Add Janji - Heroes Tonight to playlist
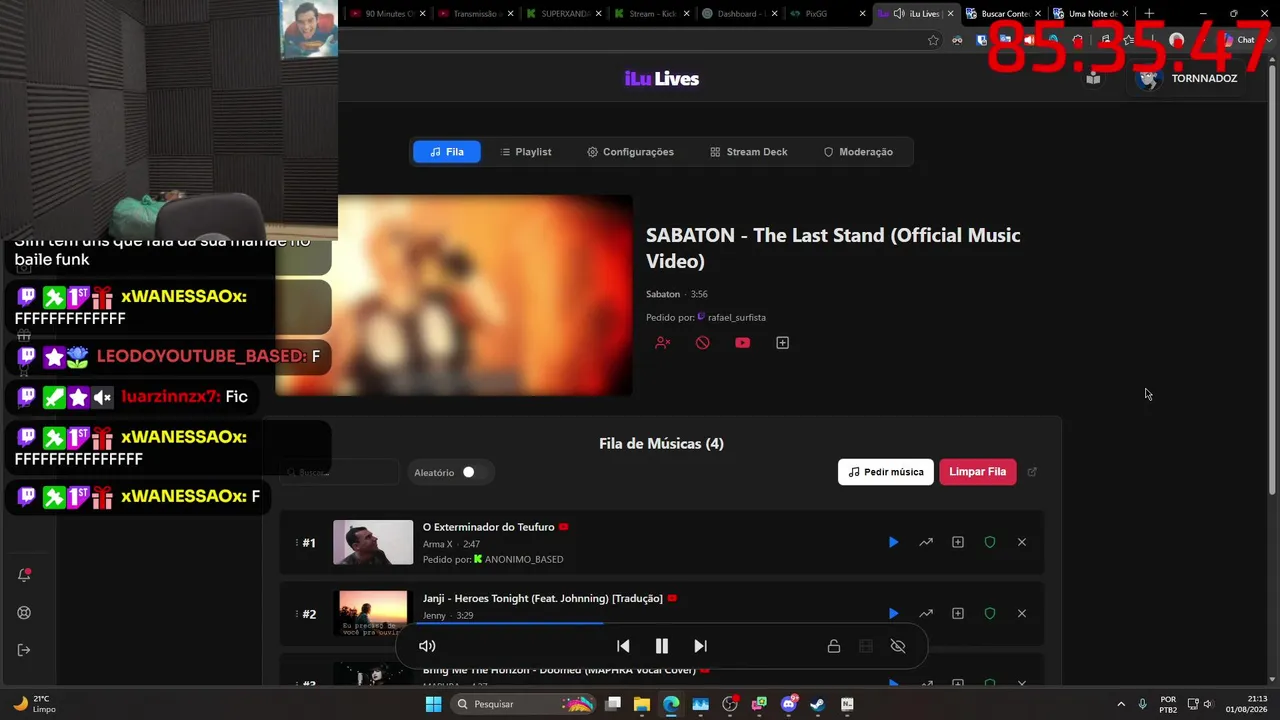 958,613
